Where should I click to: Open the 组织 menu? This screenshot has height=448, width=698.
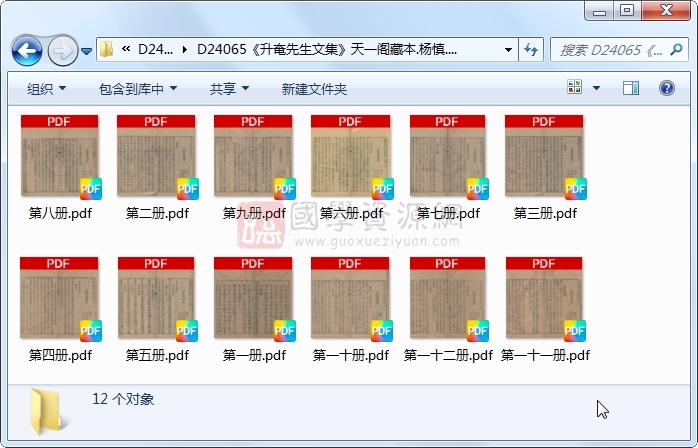coord(46,89)
